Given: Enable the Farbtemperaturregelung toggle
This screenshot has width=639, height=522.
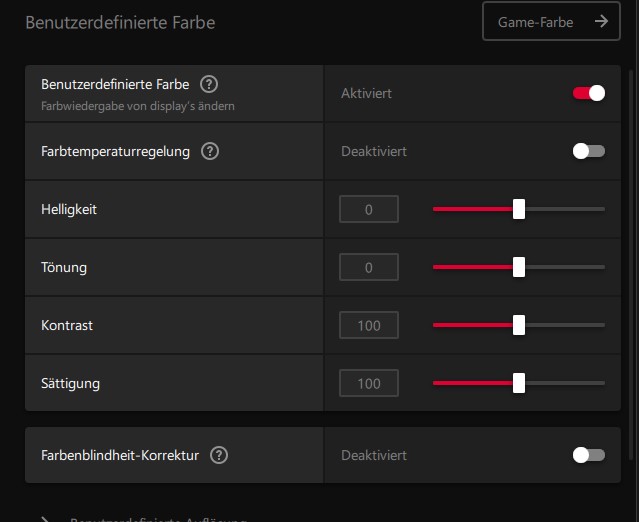Looking at the screenshot, I should click(x=589, y=151).
